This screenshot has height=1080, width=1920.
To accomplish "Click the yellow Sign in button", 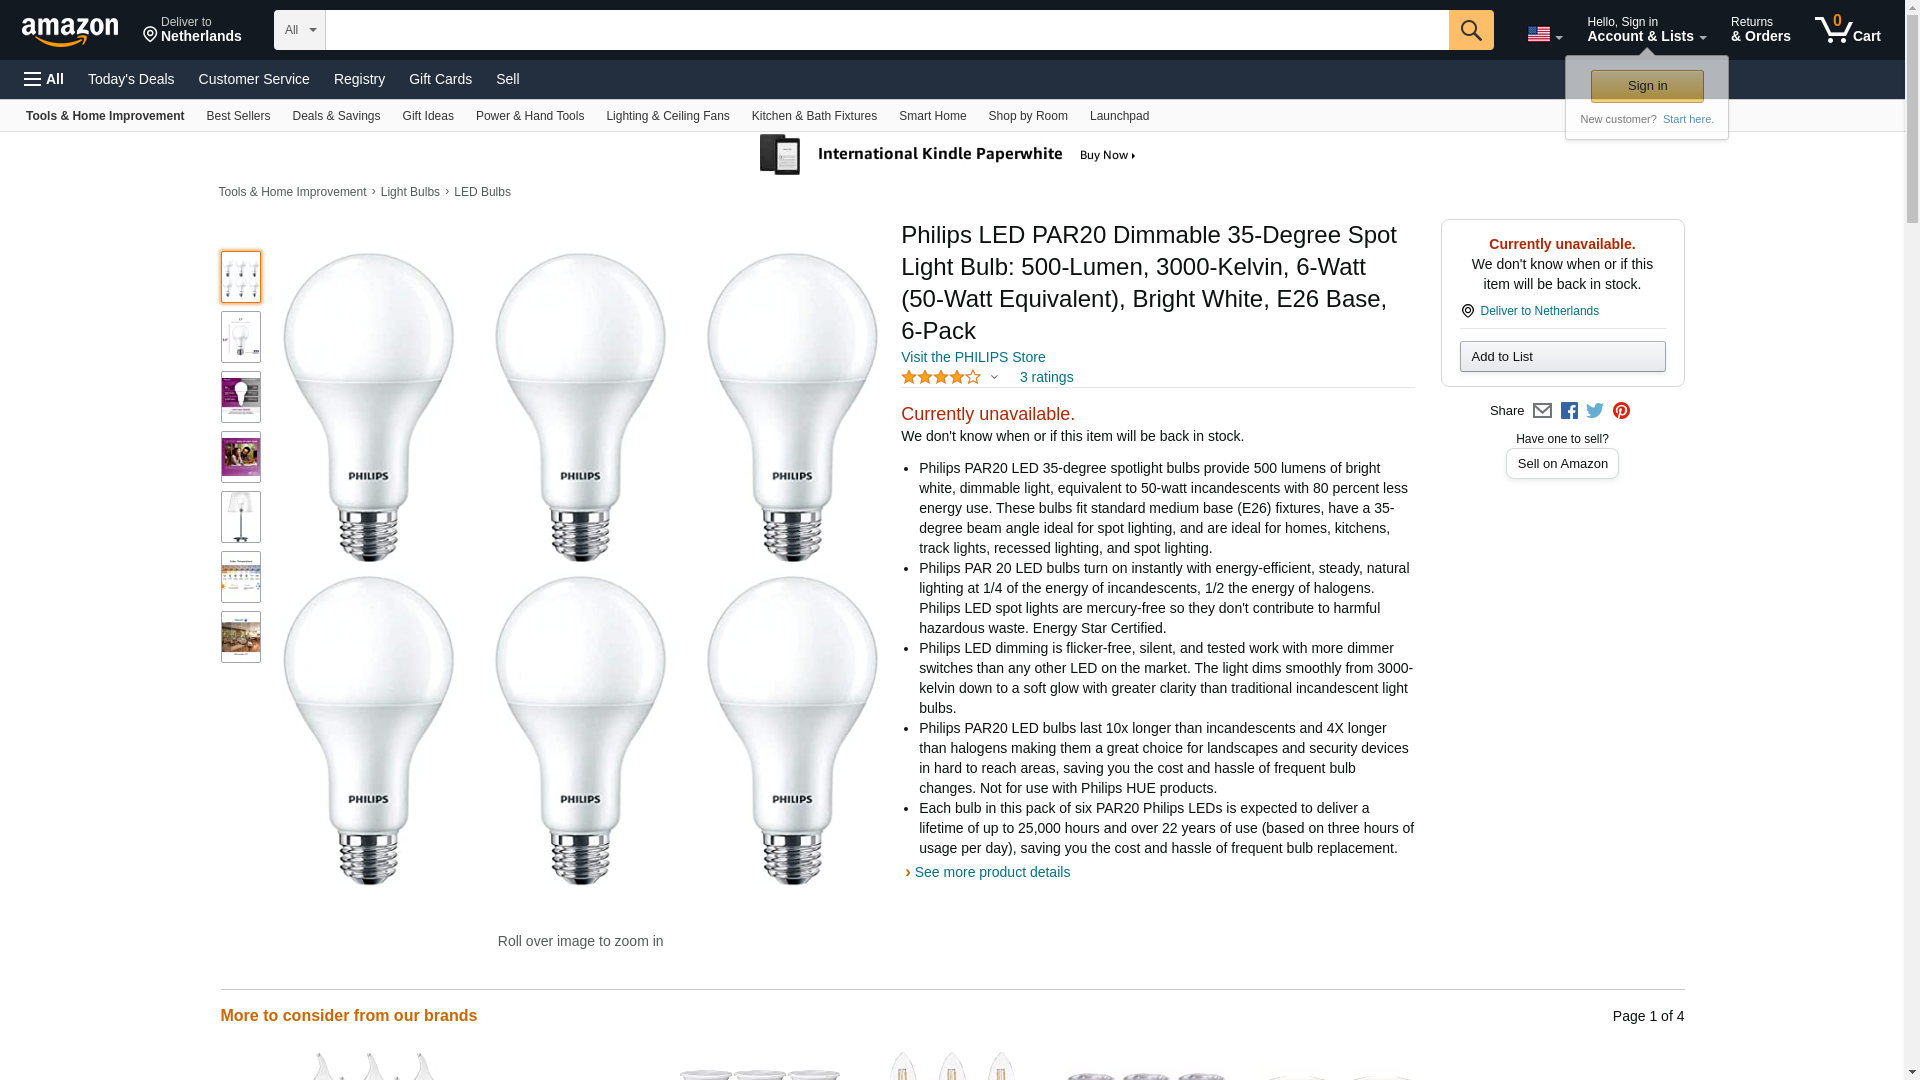I will click(x=1646, y=86).
